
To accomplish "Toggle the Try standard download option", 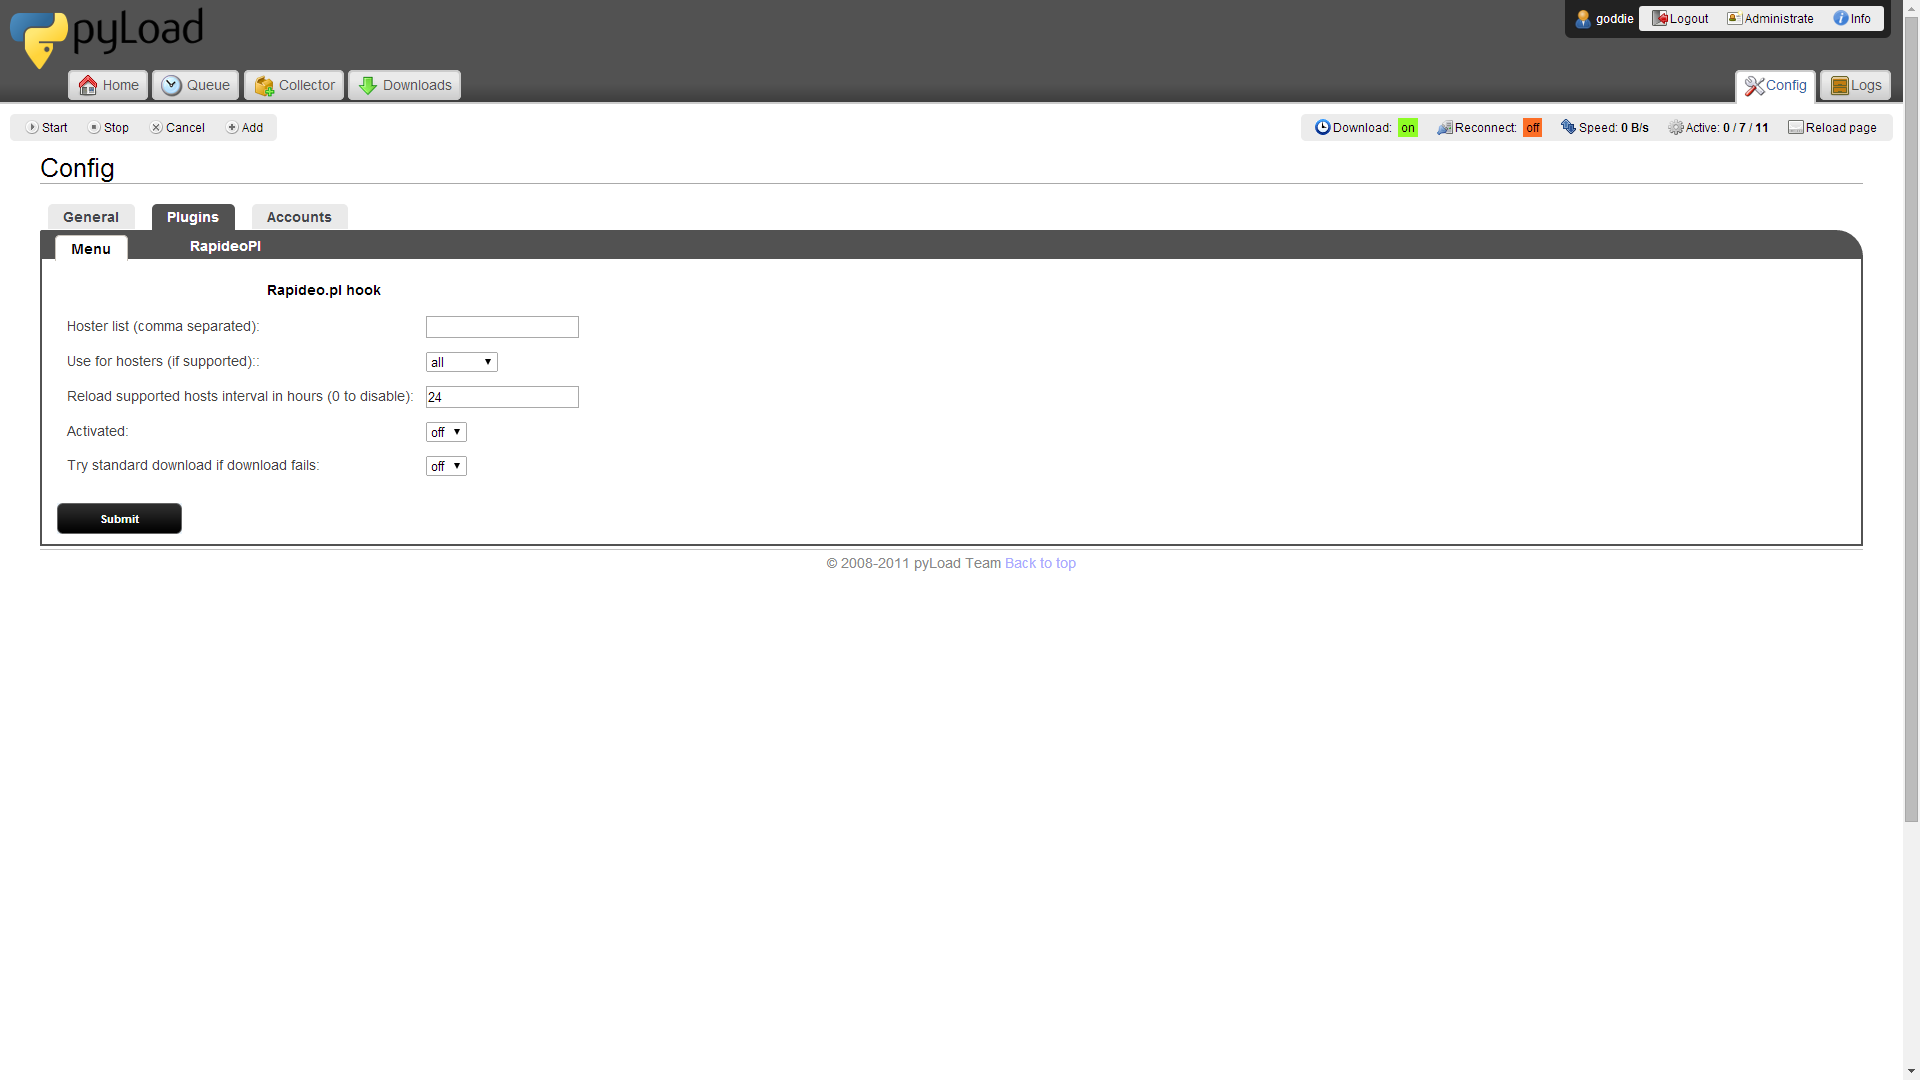I will [444, 465].
